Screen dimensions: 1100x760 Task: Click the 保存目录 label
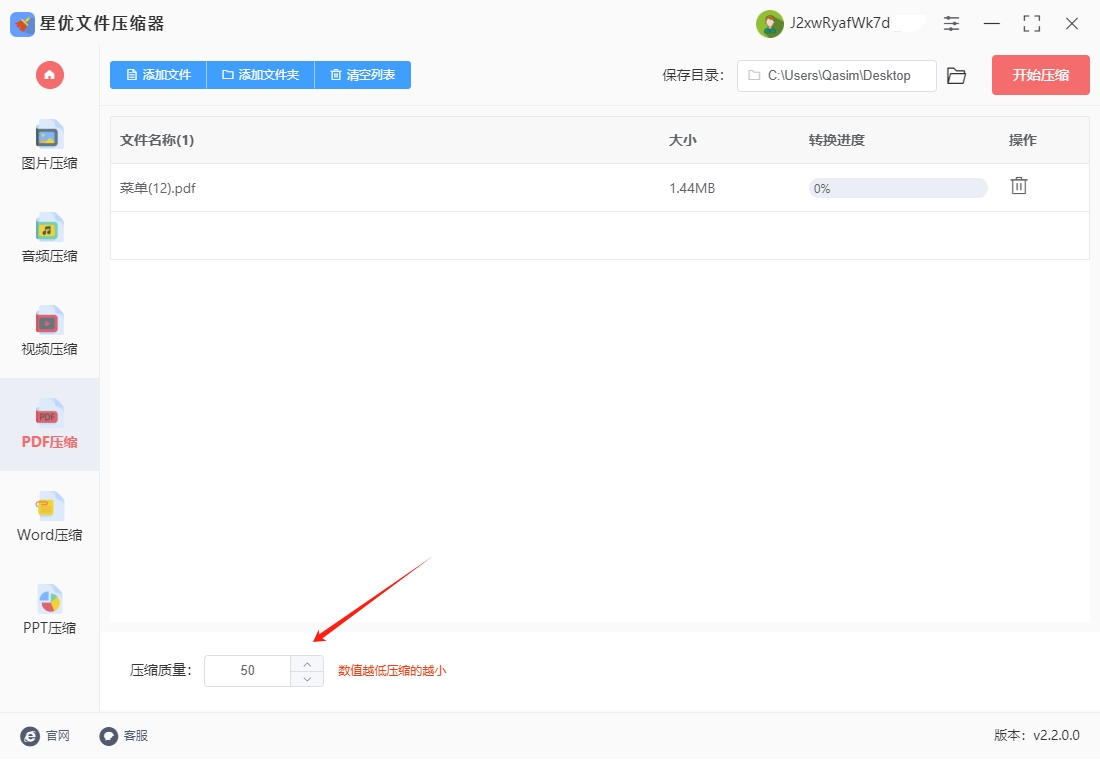[693, 76]
